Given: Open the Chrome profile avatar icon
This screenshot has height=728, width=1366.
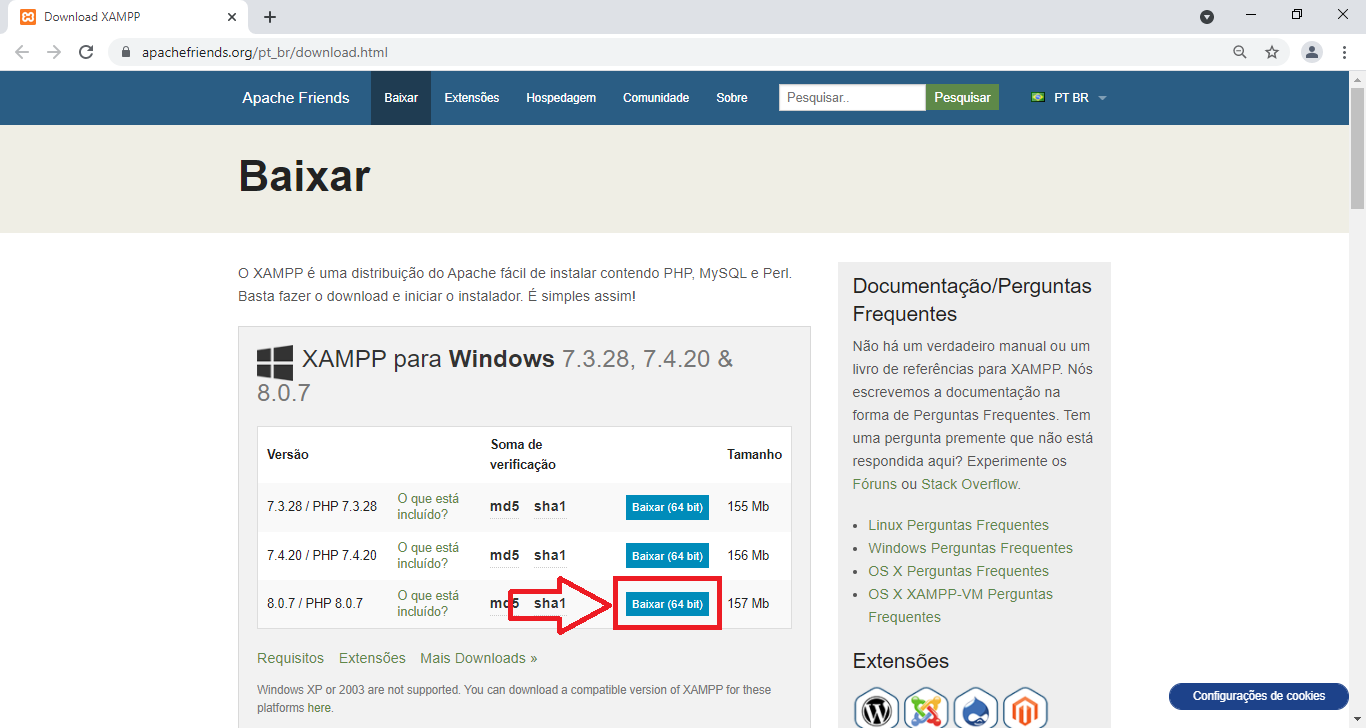Looking at the screenshot, I should [1312, 52].
